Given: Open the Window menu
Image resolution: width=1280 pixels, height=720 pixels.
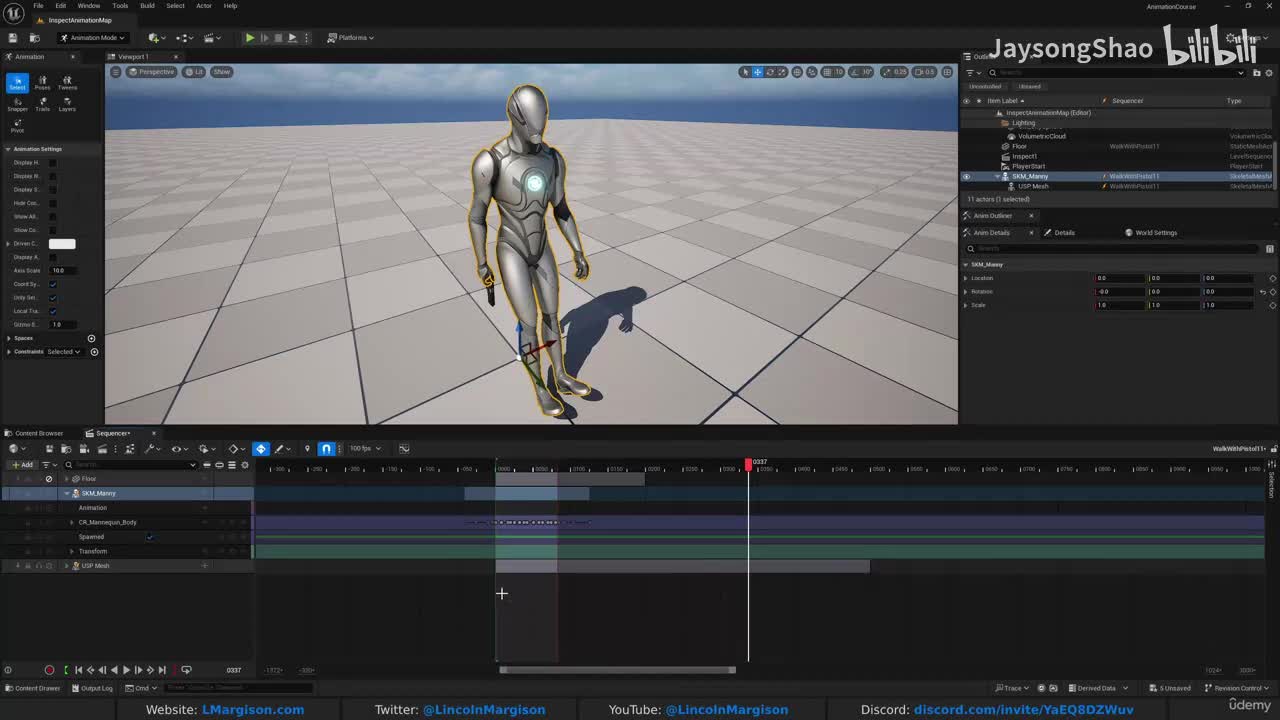Looking at the screenshot, I should click(x=89, y=6).
